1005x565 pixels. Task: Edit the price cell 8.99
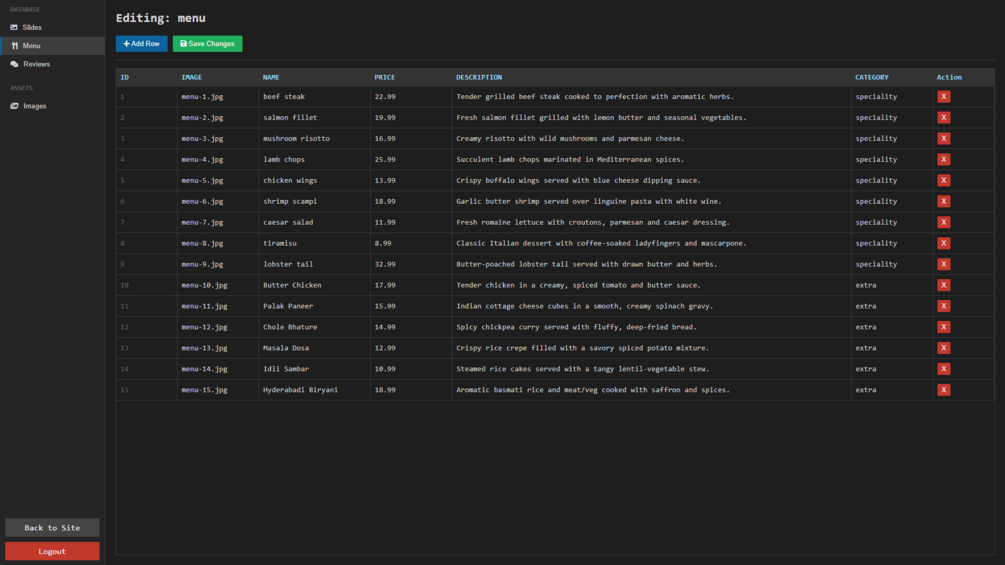pos(411,243)
